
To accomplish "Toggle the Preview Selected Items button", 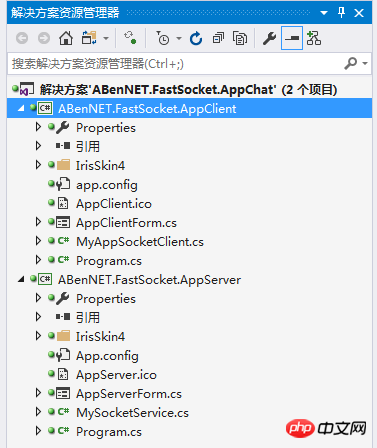I will coord(292,38).
